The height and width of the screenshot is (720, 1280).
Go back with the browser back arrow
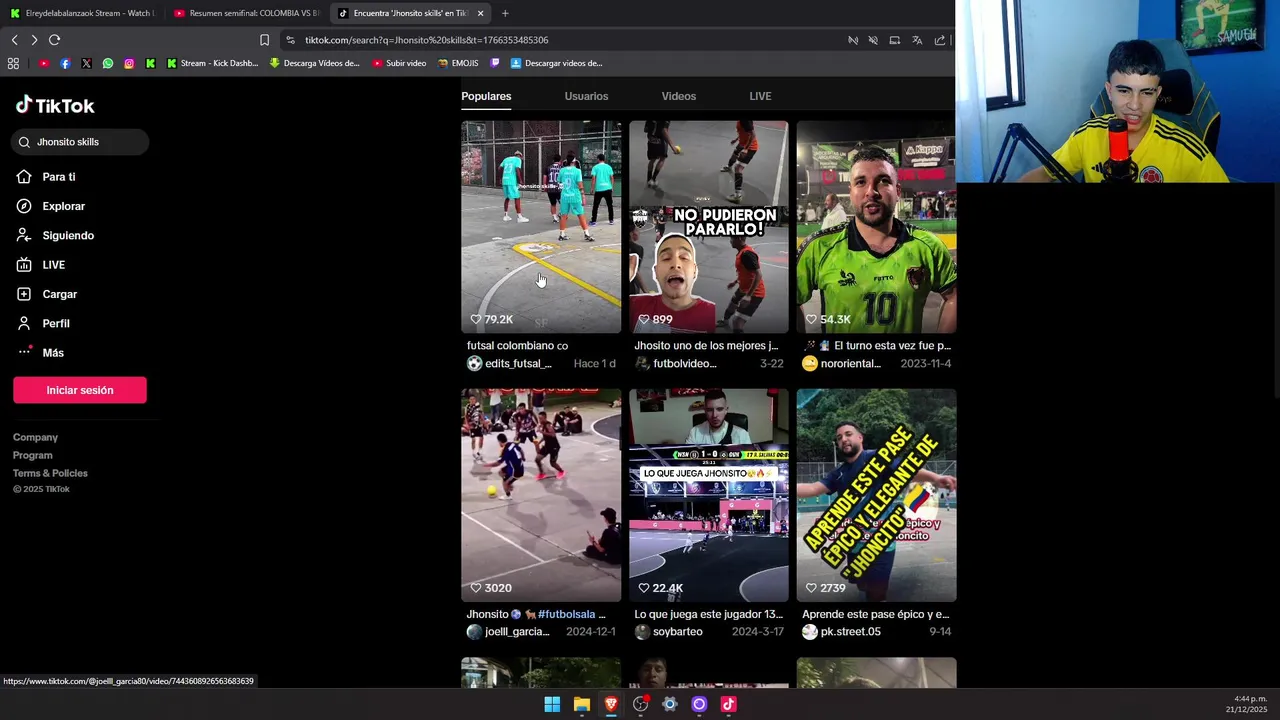(x=14, y=40)
